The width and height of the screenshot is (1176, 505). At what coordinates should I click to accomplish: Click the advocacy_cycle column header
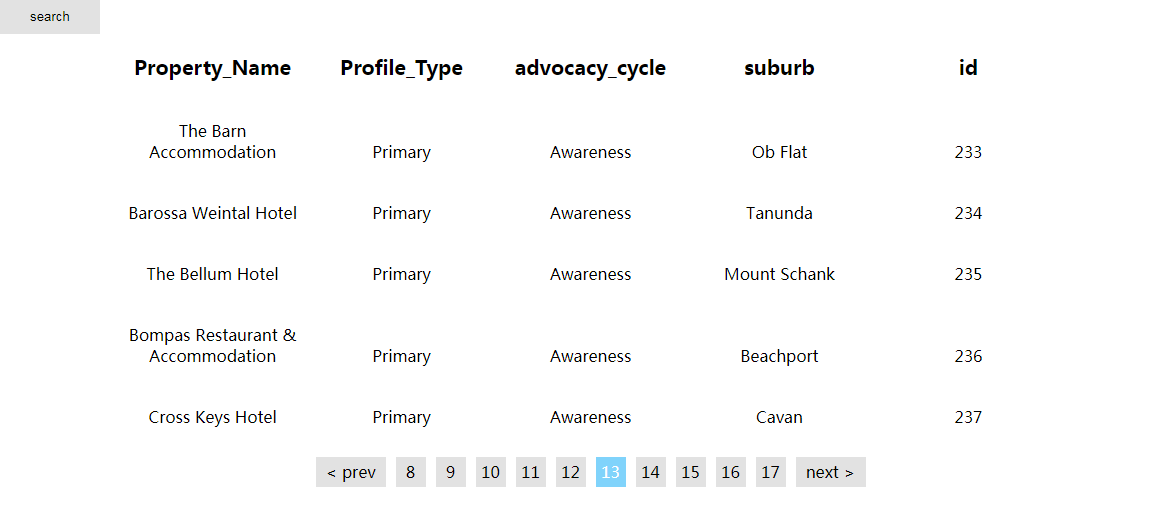(590, 68)
